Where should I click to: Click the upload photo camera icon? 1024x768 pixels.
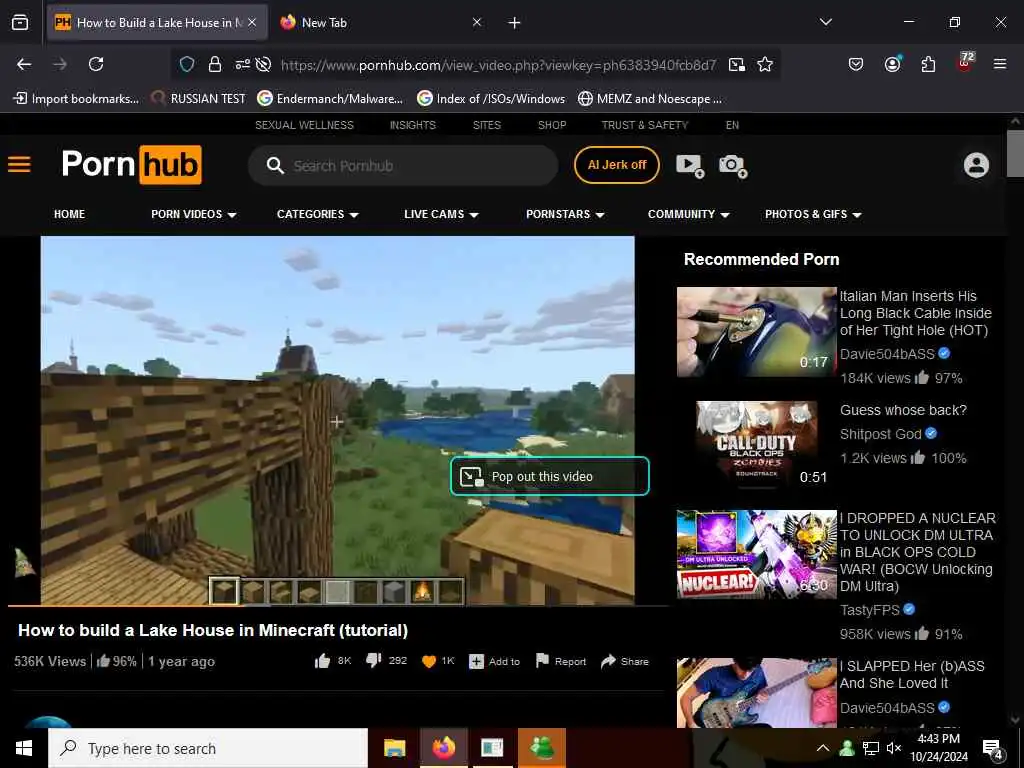[733, 166]
